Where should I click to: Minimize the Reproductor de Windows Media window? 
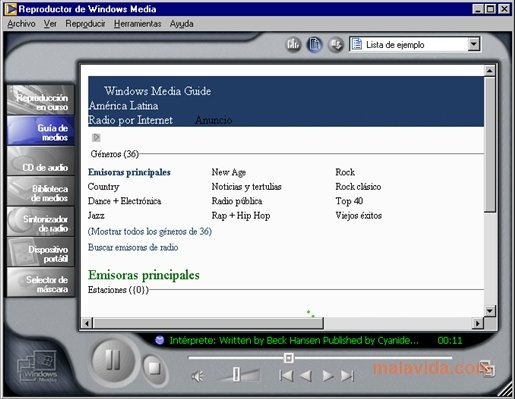pyautogui.click(x=478, y=9)
